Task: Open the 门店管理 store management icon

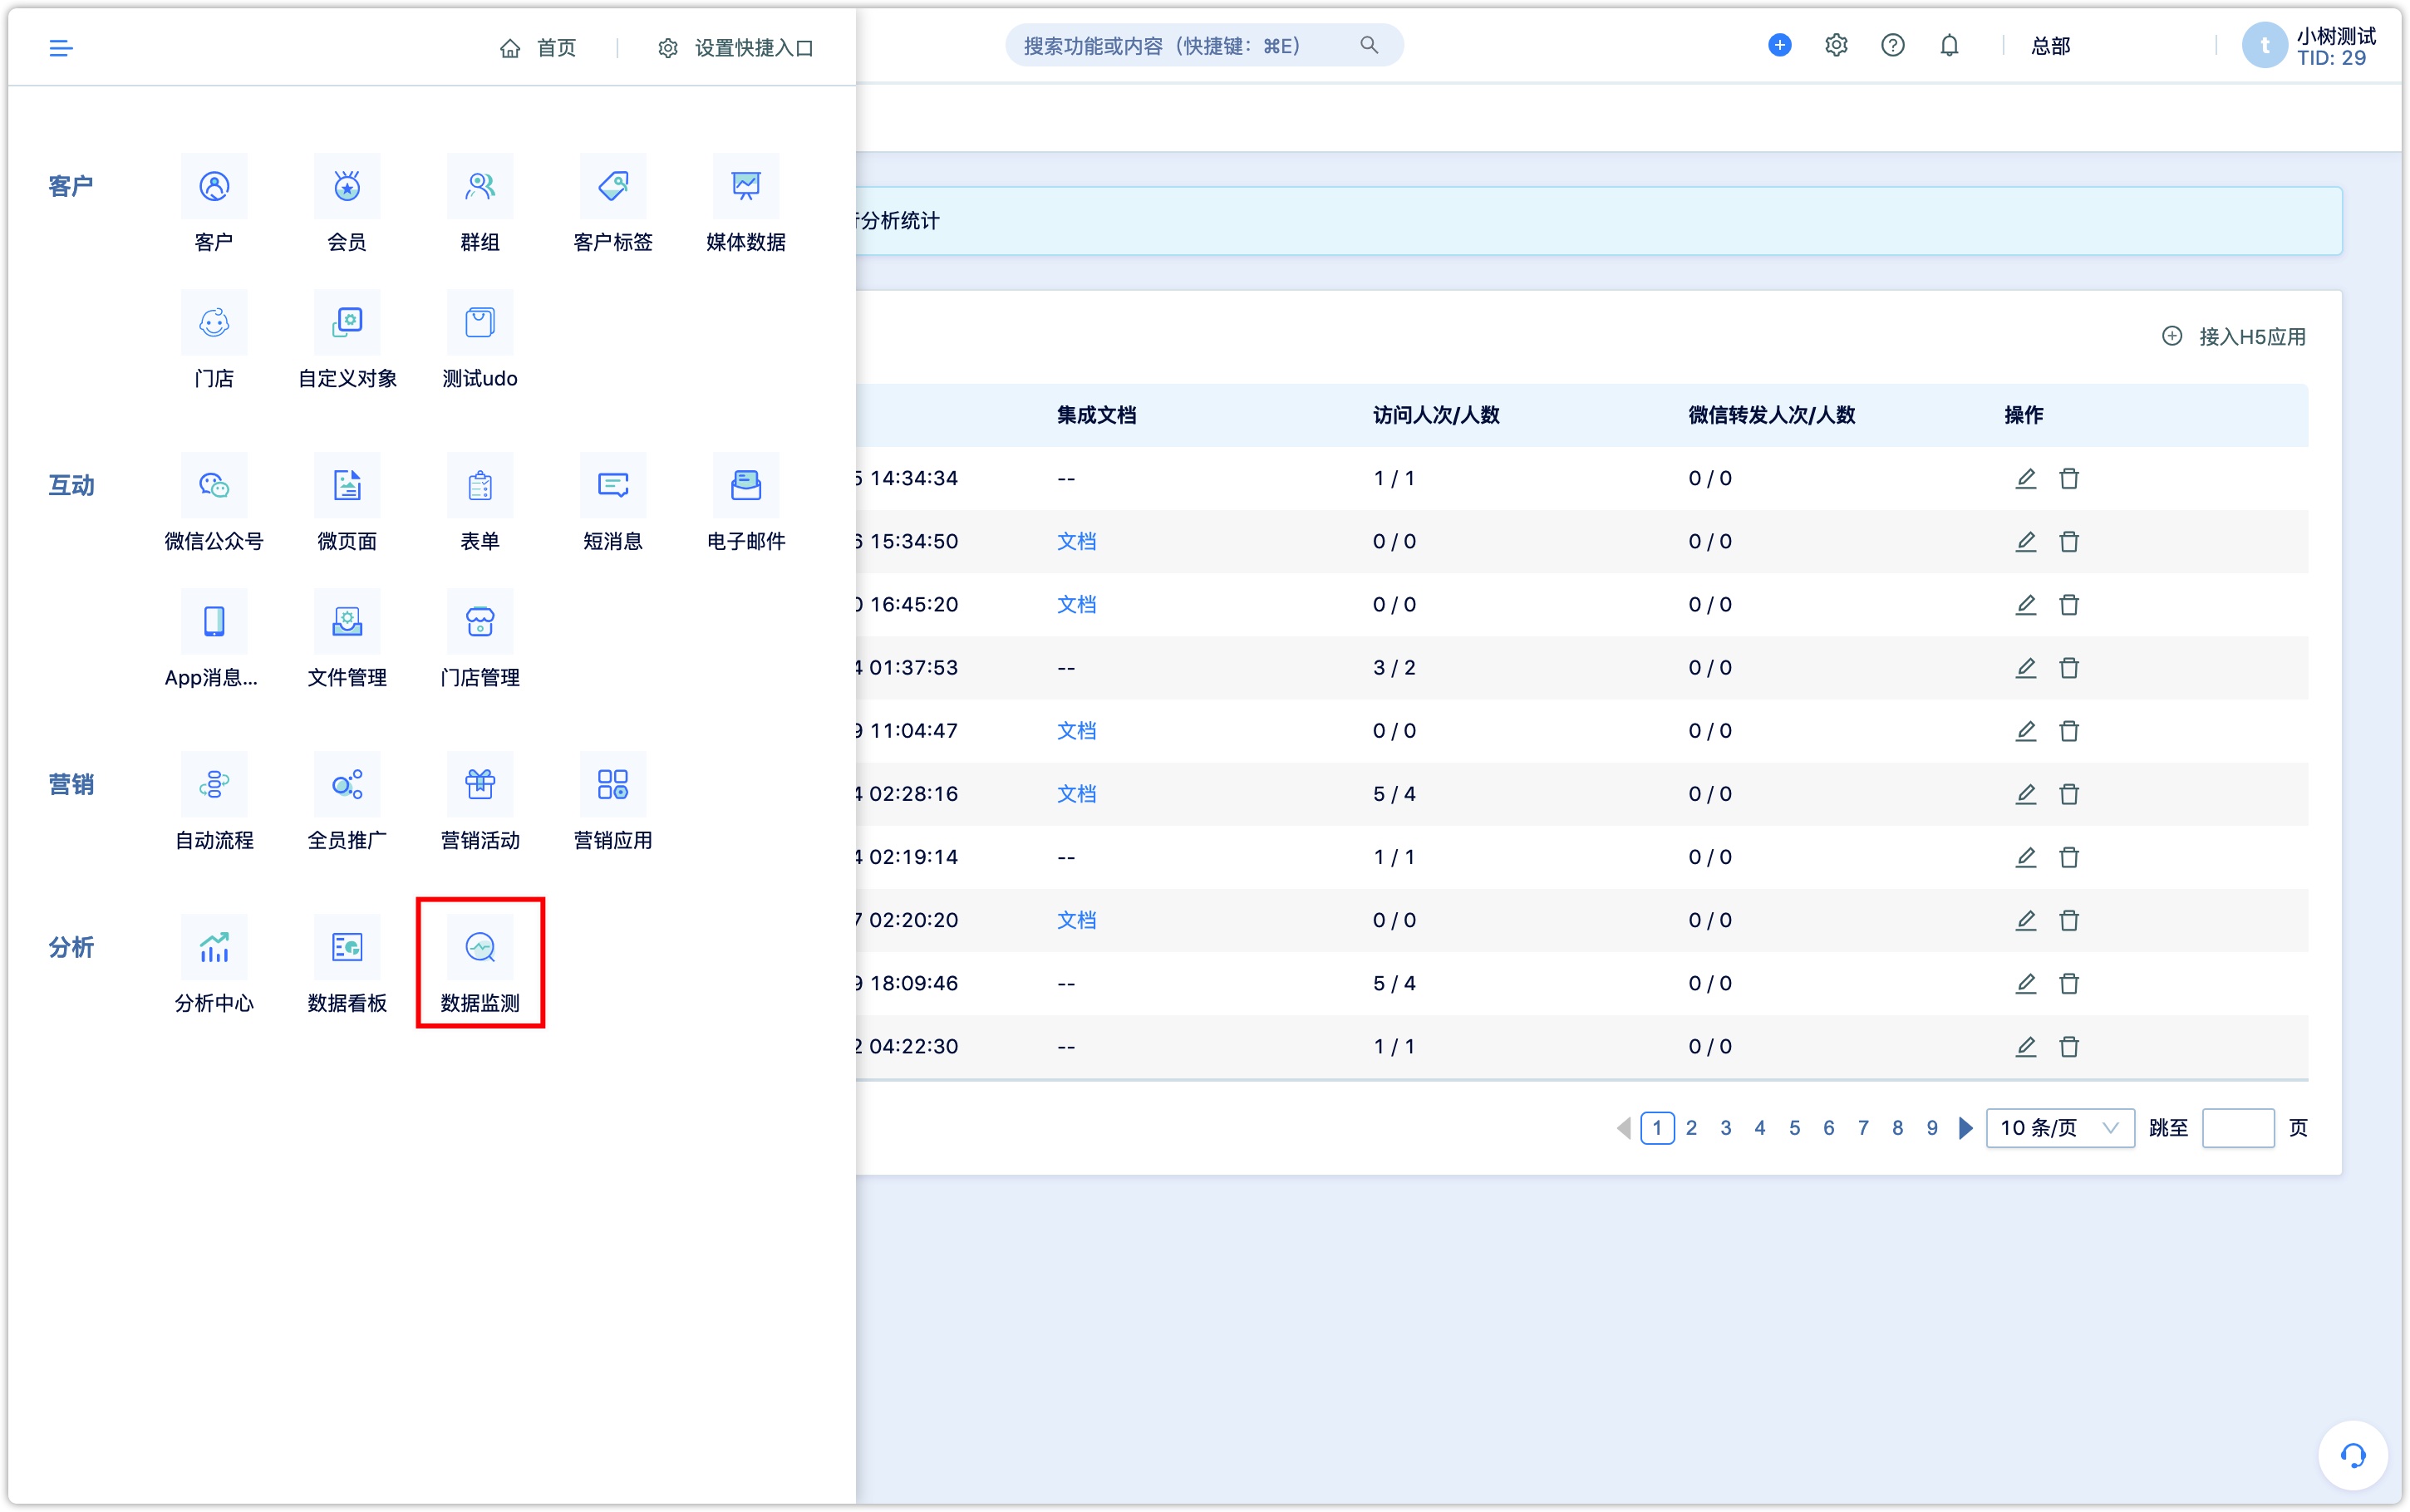Action: pos(480,621)
